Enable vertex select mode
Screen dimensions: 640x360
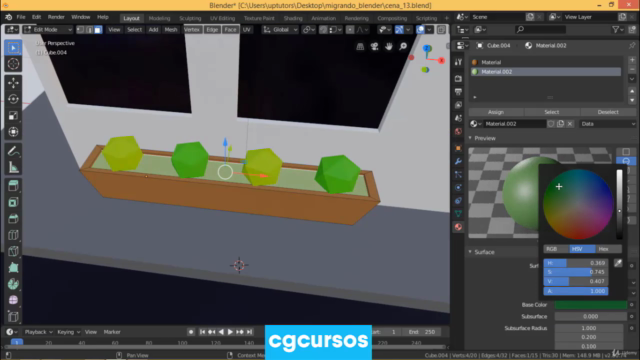click(x=80, y=30)
